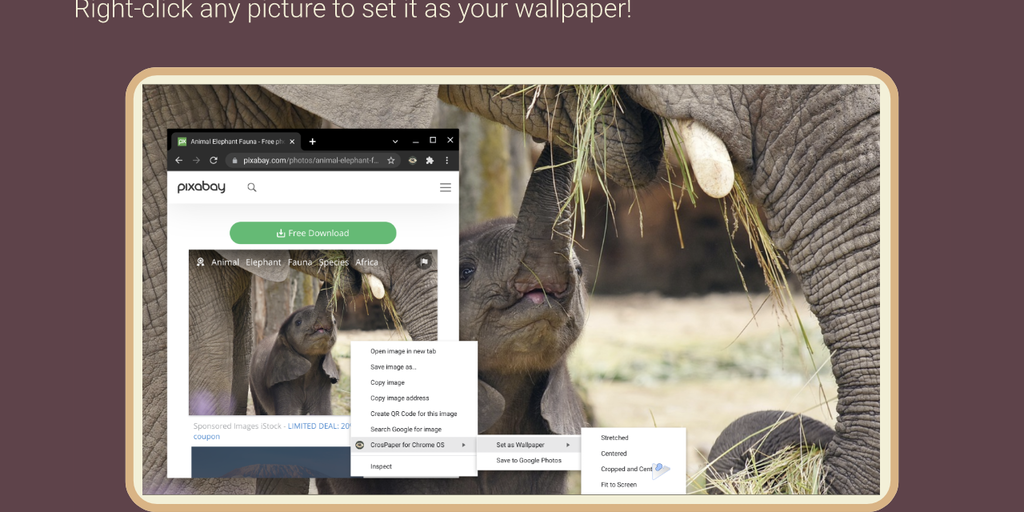
Task: Open Chrome's three-dot menu
Action: [447, 160]
